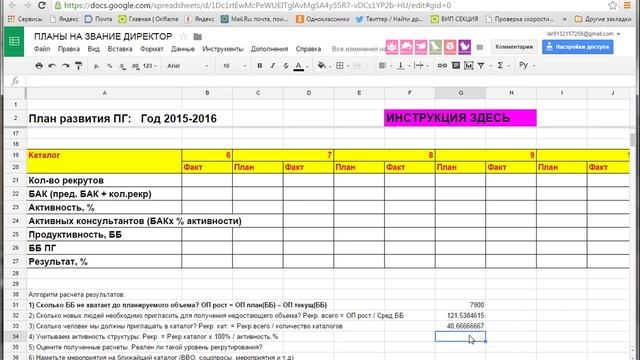
Task: Rename the document ПЛАНЫ НА ЗВАНИЕ ДИРЕКТОР
Action: tap(103, 36)
